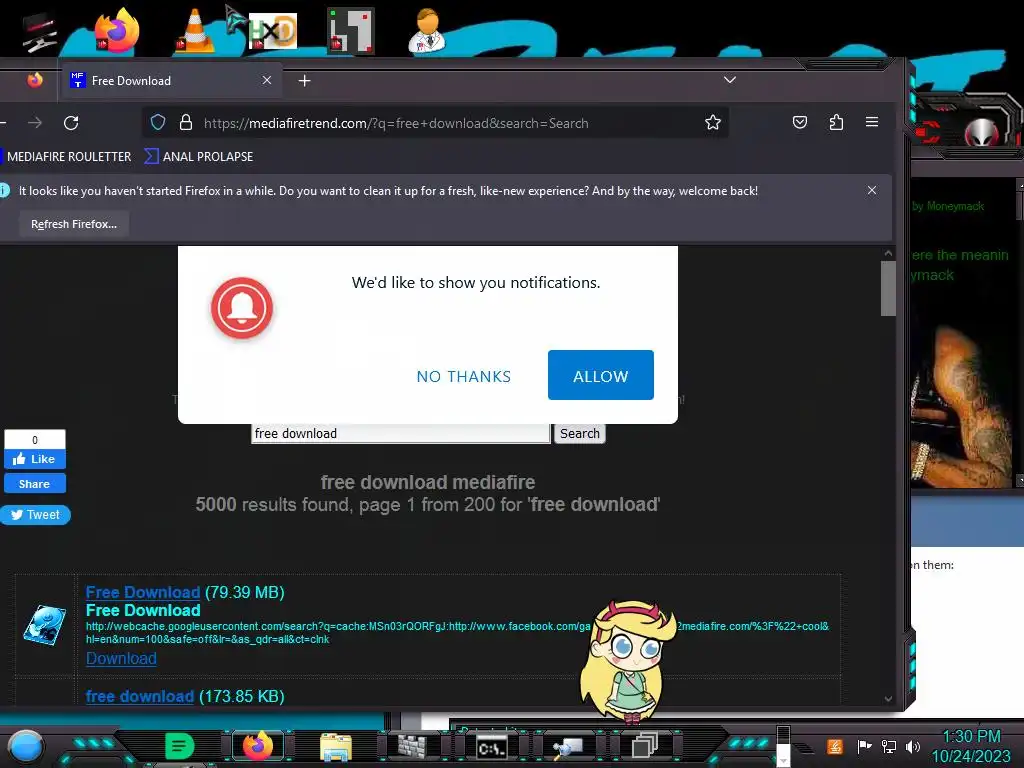Go forward in browser history
Screen dimensions: 1024x768
[x=35, y=123]
